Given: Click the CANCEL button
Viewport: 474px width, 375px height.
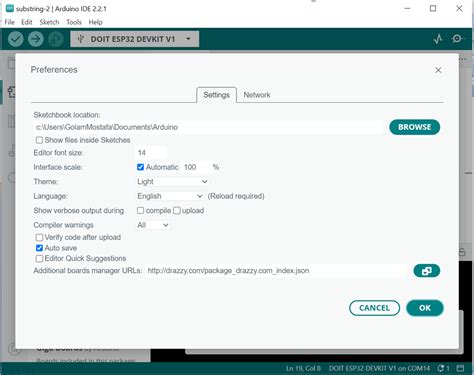Looking at the screenshot, I should click(x=374, y=308).
